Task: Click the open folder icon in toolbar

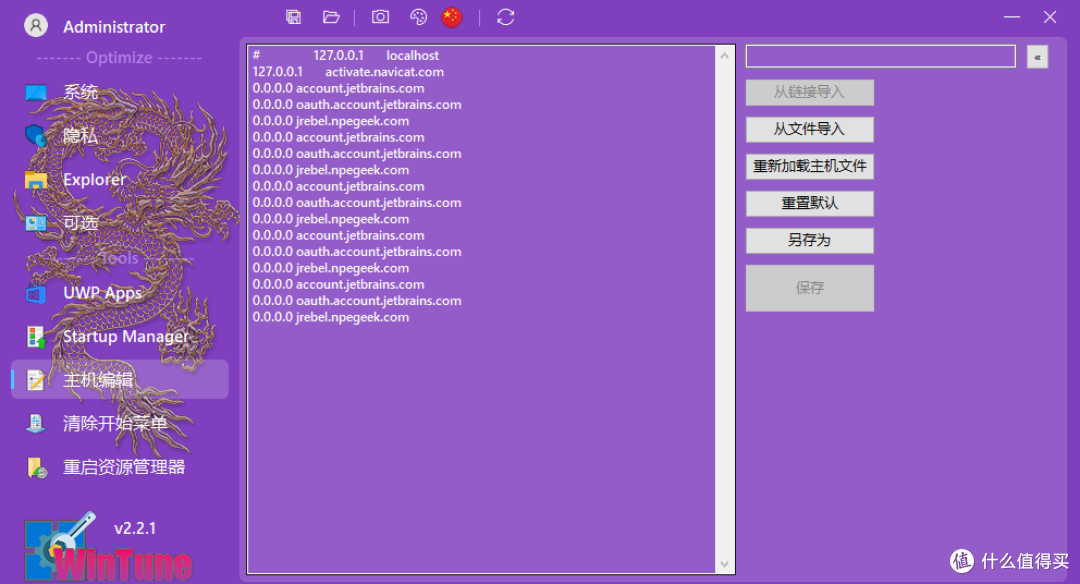Action: 331,17
